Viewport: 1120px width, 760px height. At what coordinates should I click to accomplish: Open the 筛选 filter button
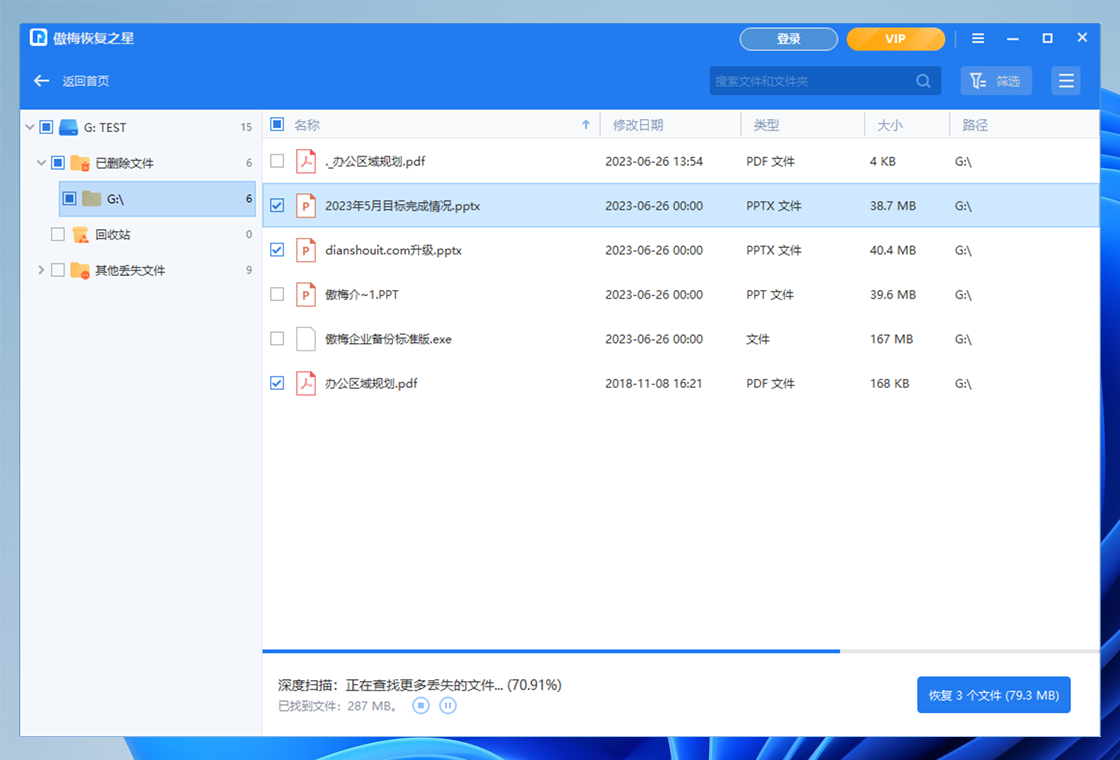996,81
